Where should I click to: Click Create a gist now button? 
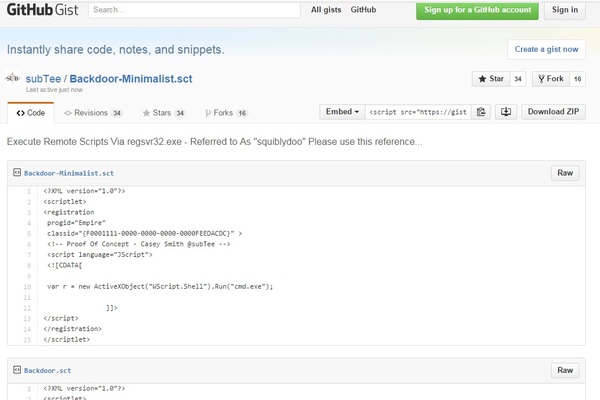click(x=546, y=49)
